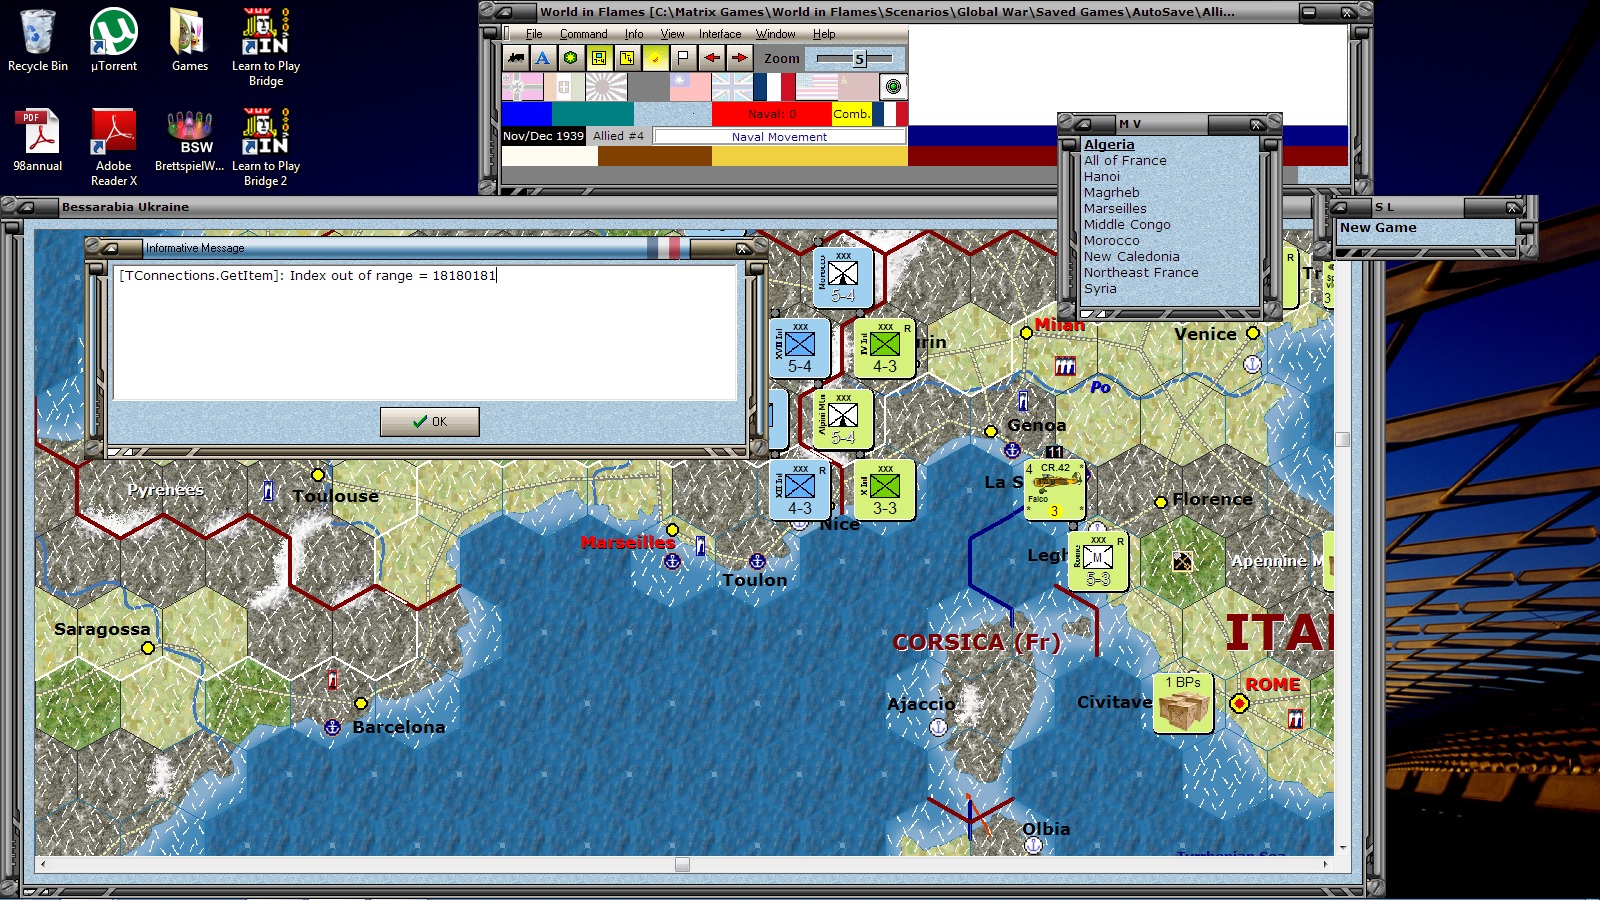Click the white flag toolbar icon
Screen dimensions: 1600x900
click(683, 58)
